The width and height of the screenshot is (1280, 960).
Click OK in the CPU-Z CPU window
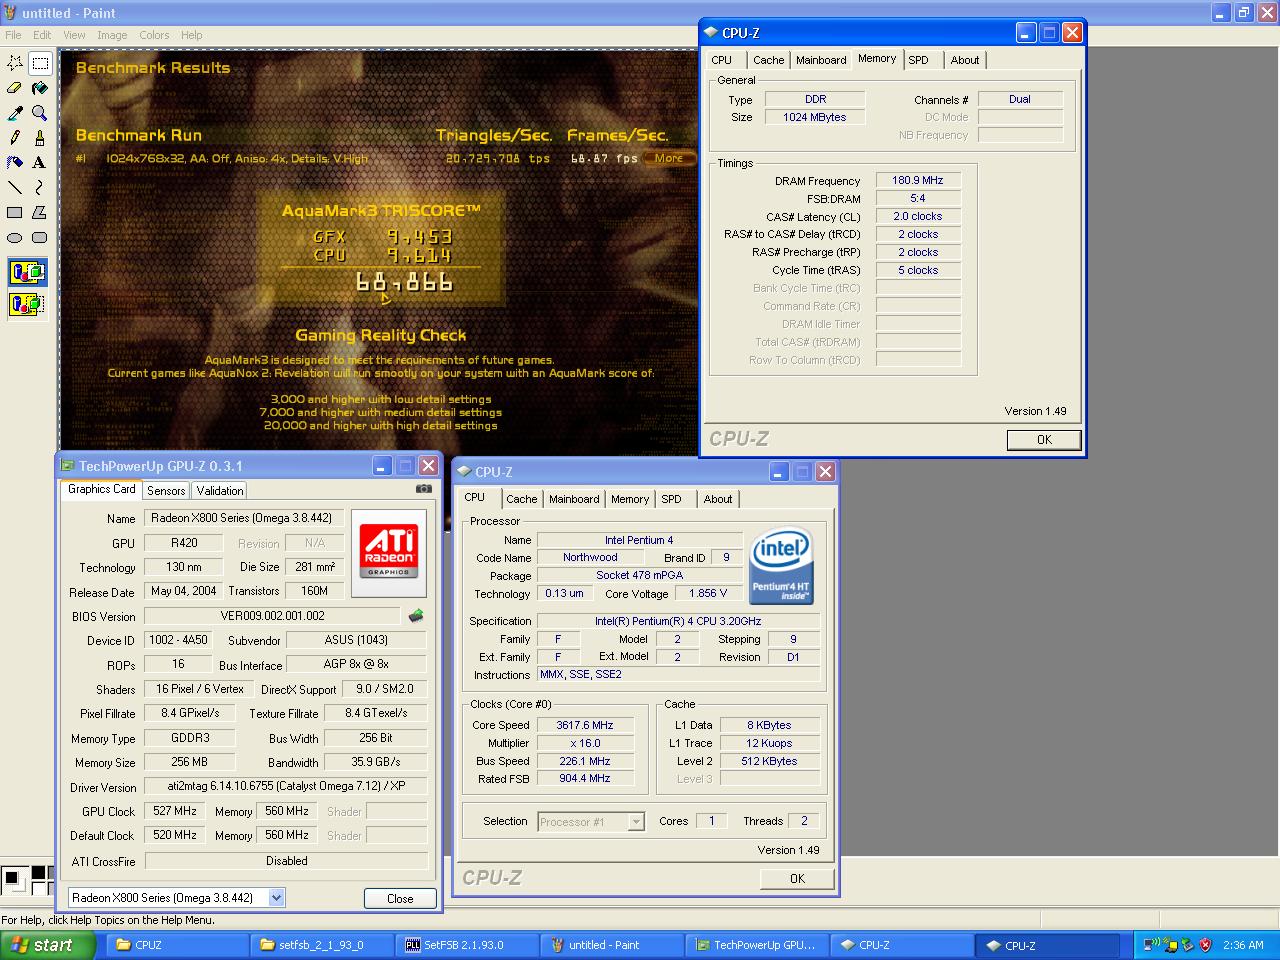coord(797,878)
